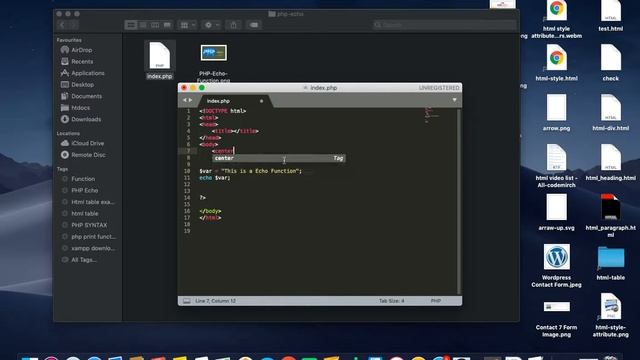Select PHP-Echo-Function image in Finder
Image resolution: width=640 pixels, height=360 pixels.
[x=213, y=63]
